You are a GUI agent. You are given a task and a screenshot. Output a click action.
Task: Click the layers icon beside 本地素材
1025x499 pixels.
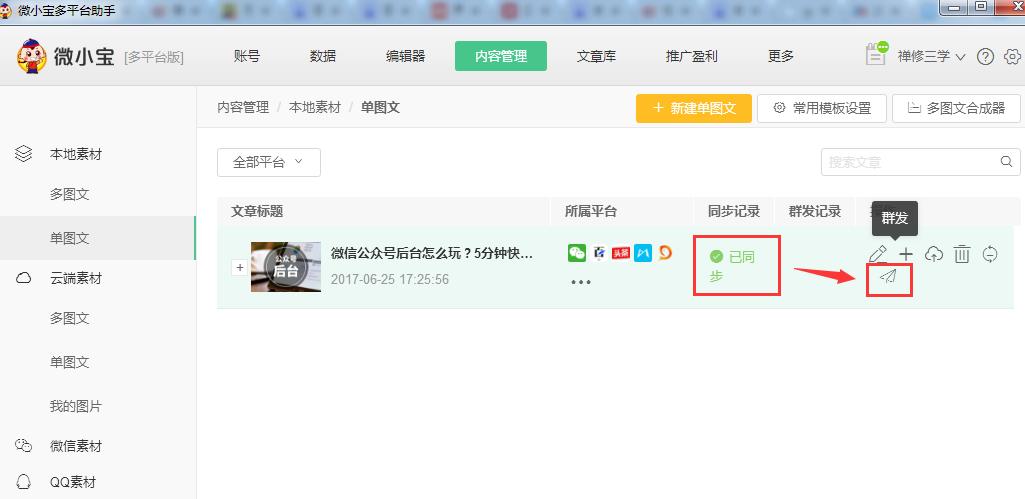[24, 154]
